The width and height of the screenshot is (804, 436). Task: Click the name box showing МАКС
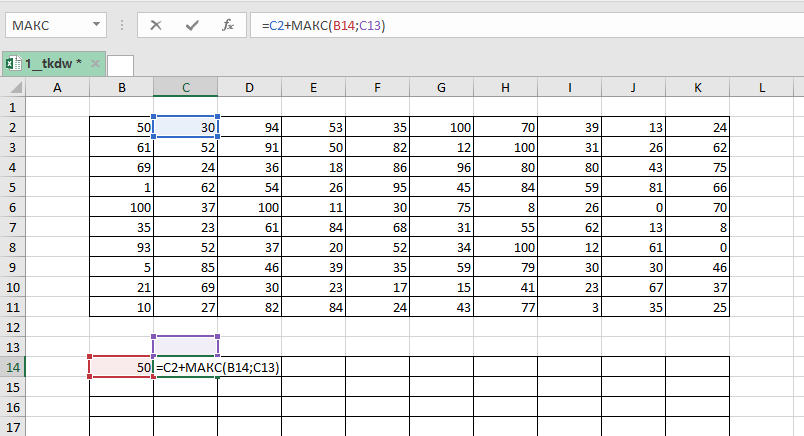tap(45, 25)
